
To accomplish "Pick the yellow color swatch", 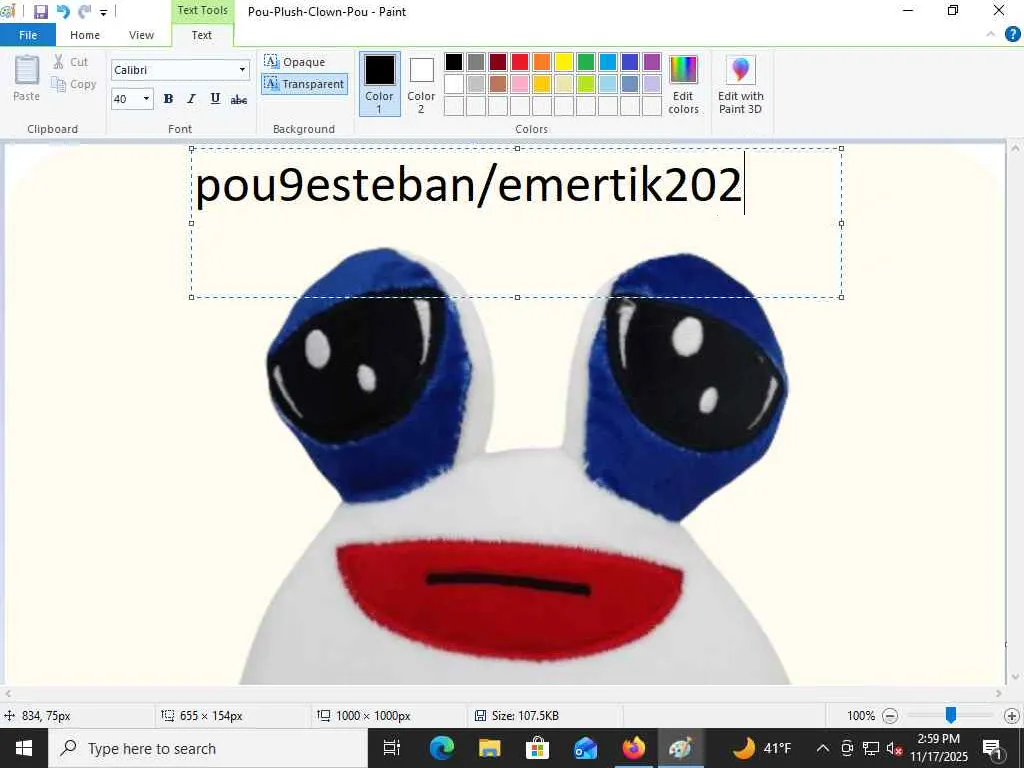I will 564,62.
